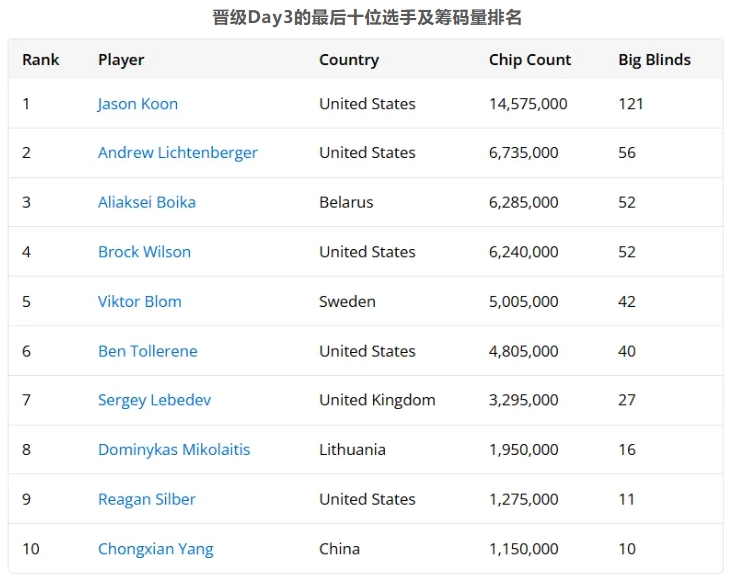Click the United Kingdom country cell
This screenshot has height=585, width=734.
tap(377, 400)
